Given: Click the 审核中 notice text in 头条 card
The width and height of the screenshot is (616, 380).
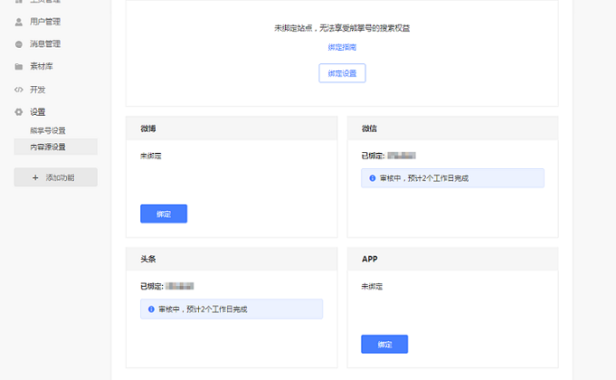Looking at the screenshot, I should coord(203,309).
